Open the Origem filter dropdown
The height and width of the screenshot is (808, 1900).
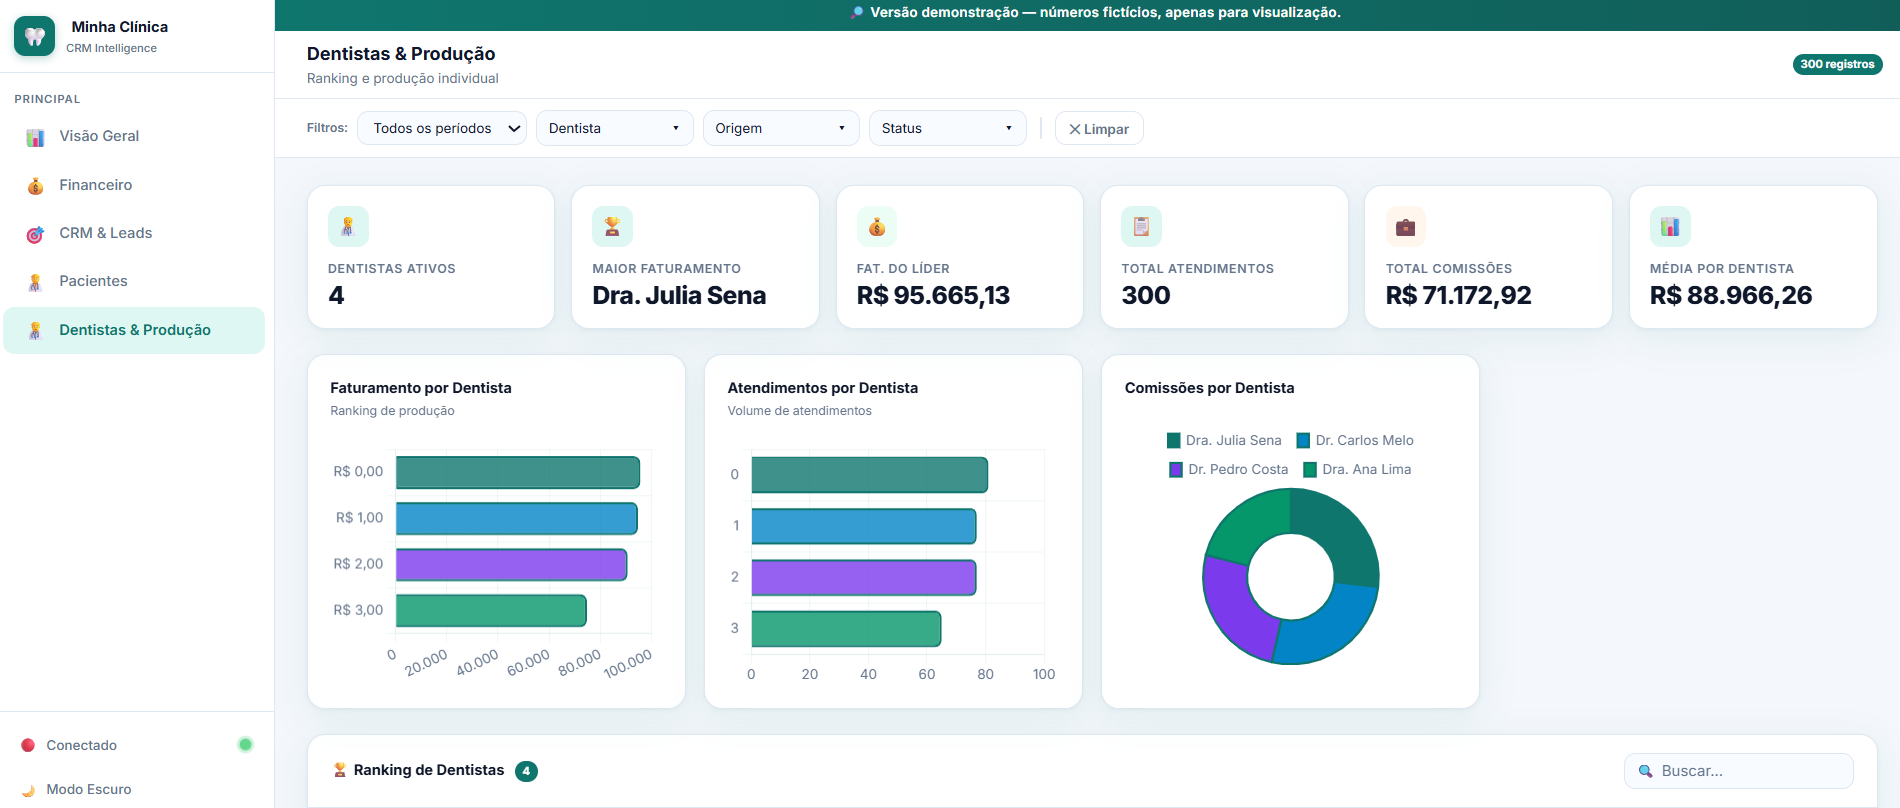click(x=781, y=128)
